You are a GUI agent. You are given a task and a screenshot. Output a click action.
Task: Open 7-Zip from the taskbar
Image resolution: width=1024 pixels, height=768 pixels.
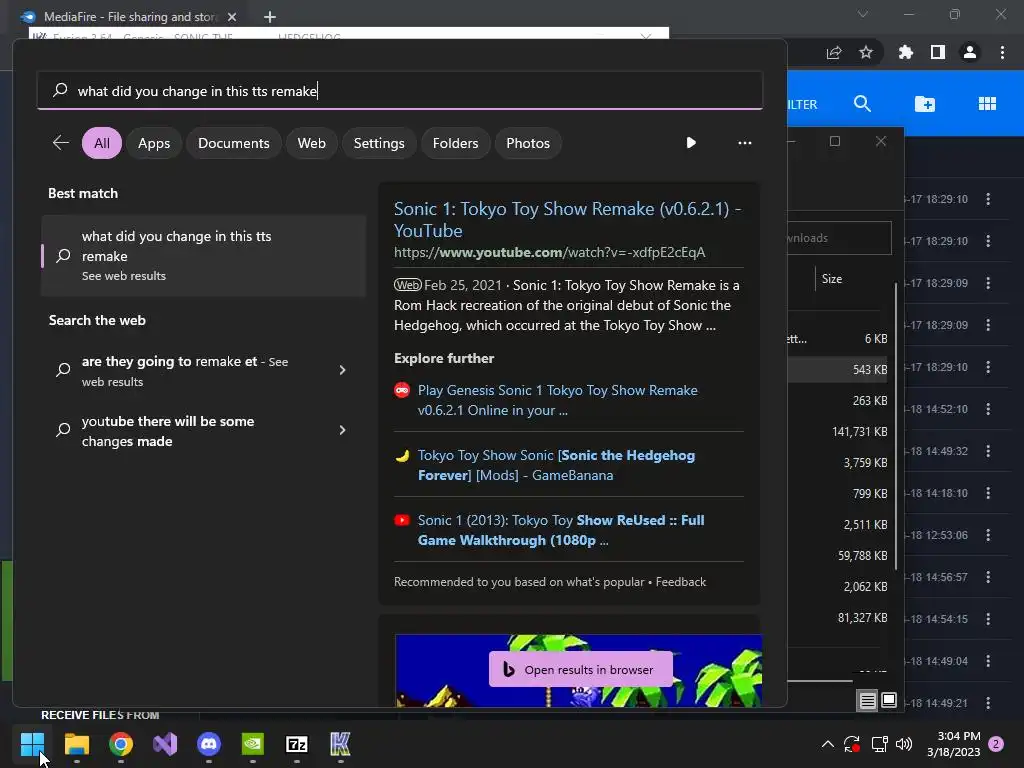coord(296,744)
